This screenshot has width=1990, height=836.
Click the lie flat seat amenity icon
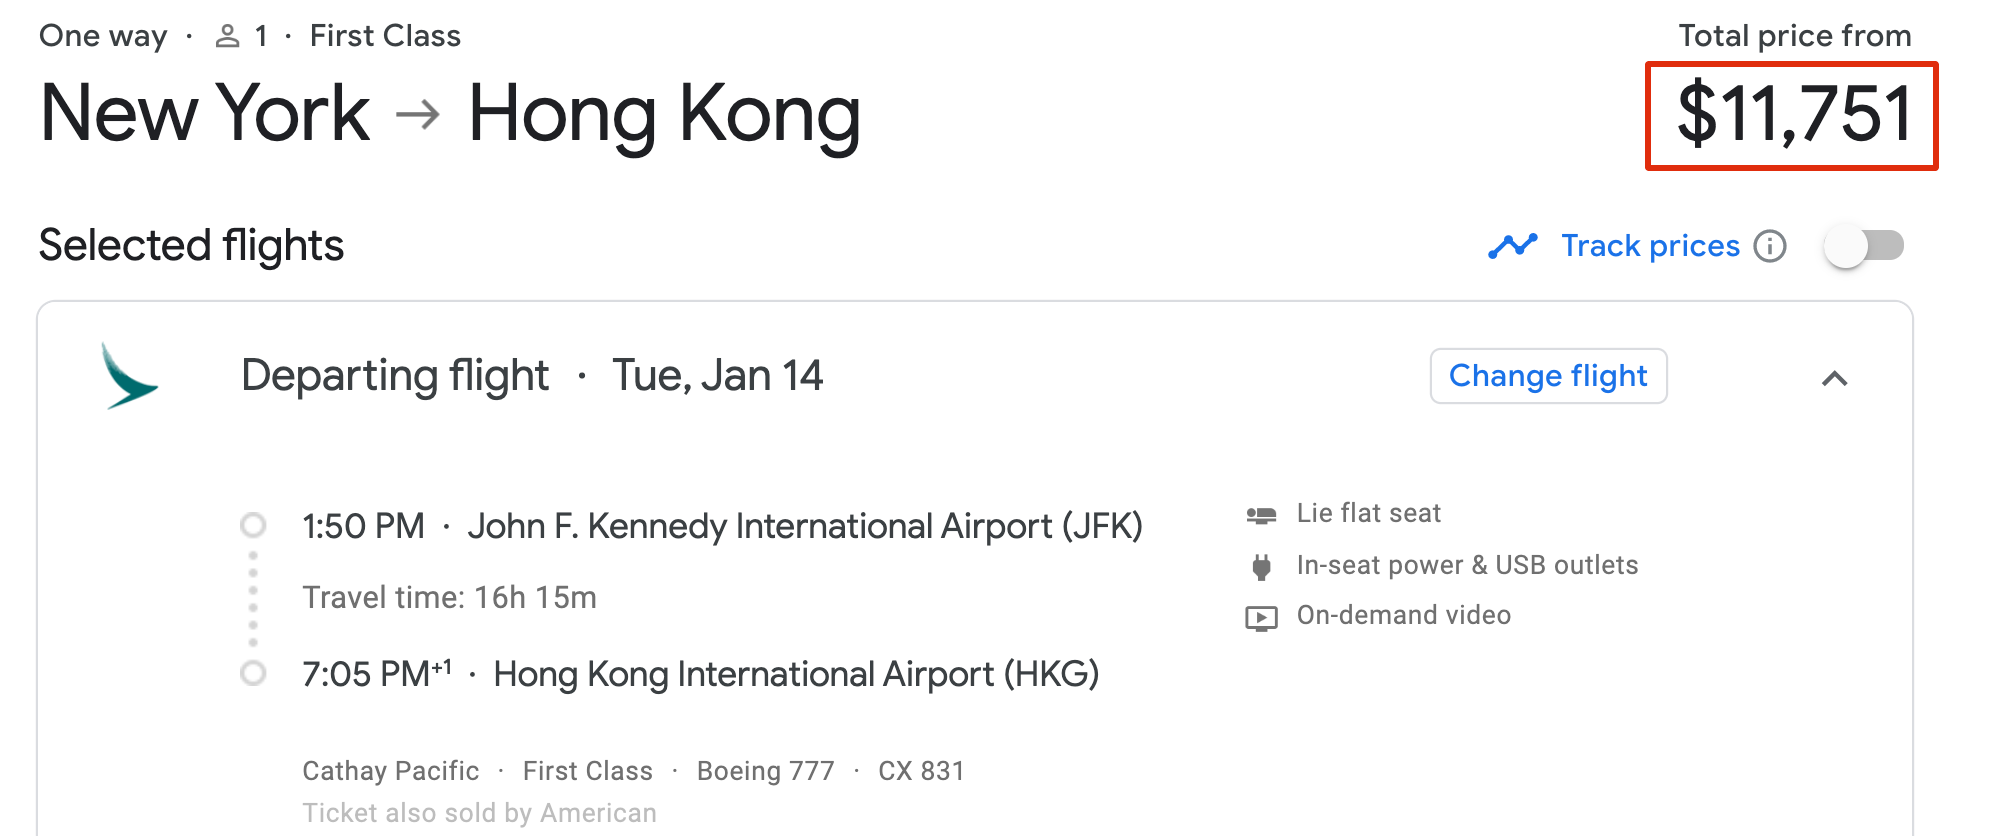click(x=1262, y=513)
